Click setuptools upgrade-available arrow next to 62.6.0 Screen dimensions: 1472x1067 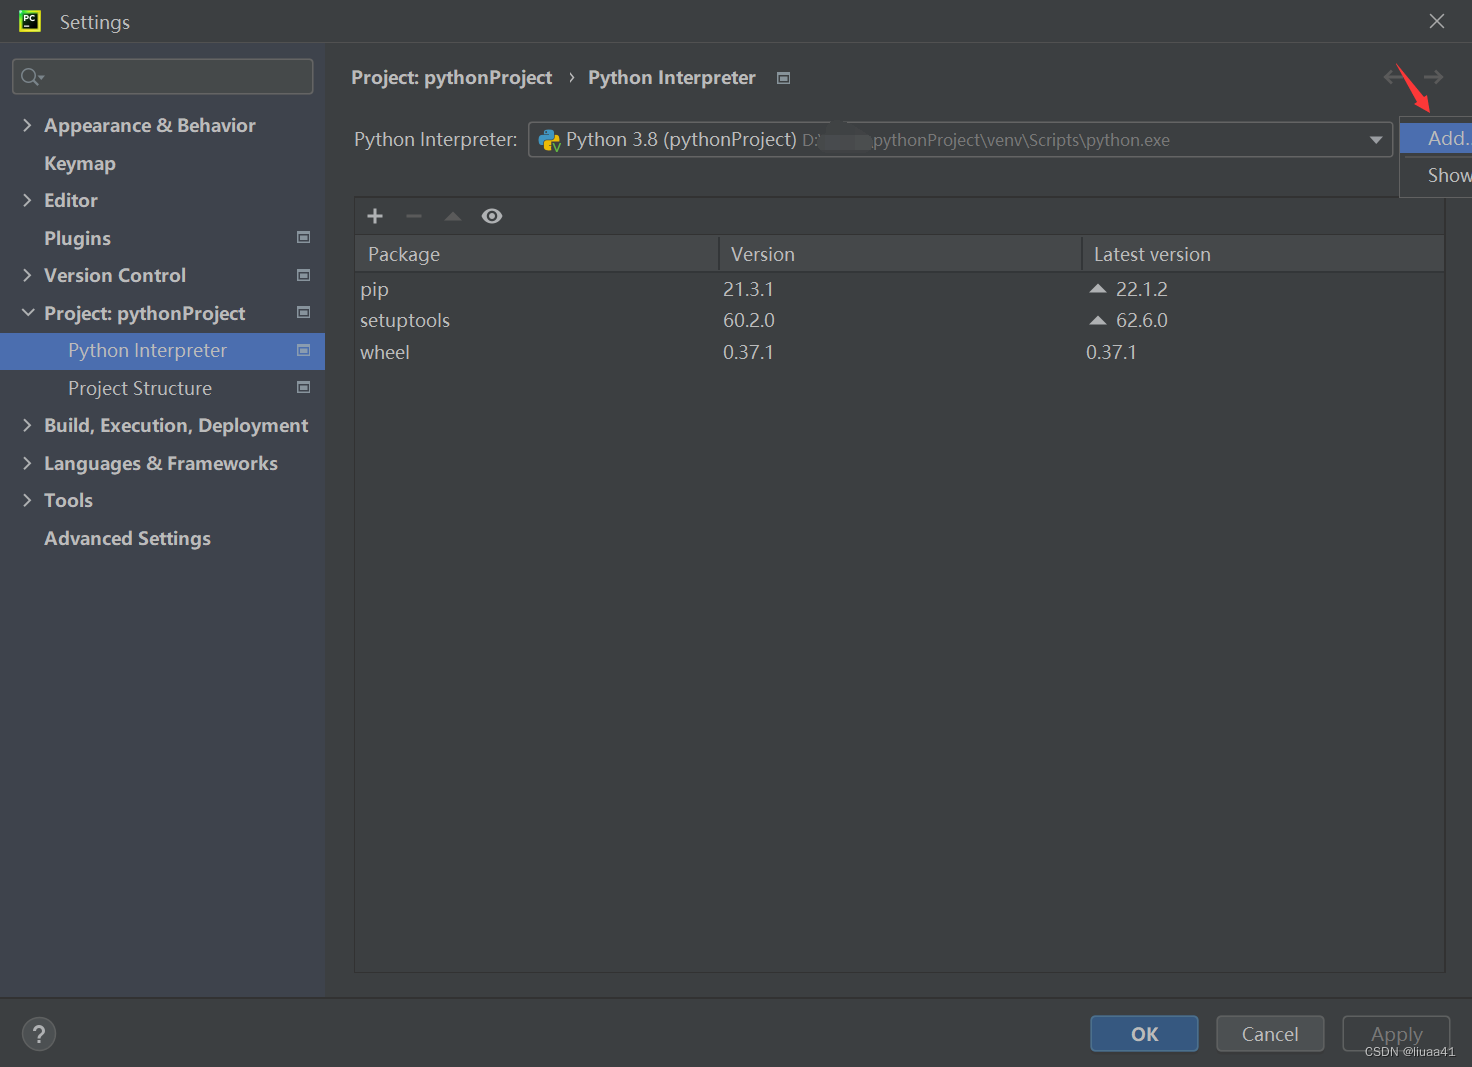click(1098, 320)
